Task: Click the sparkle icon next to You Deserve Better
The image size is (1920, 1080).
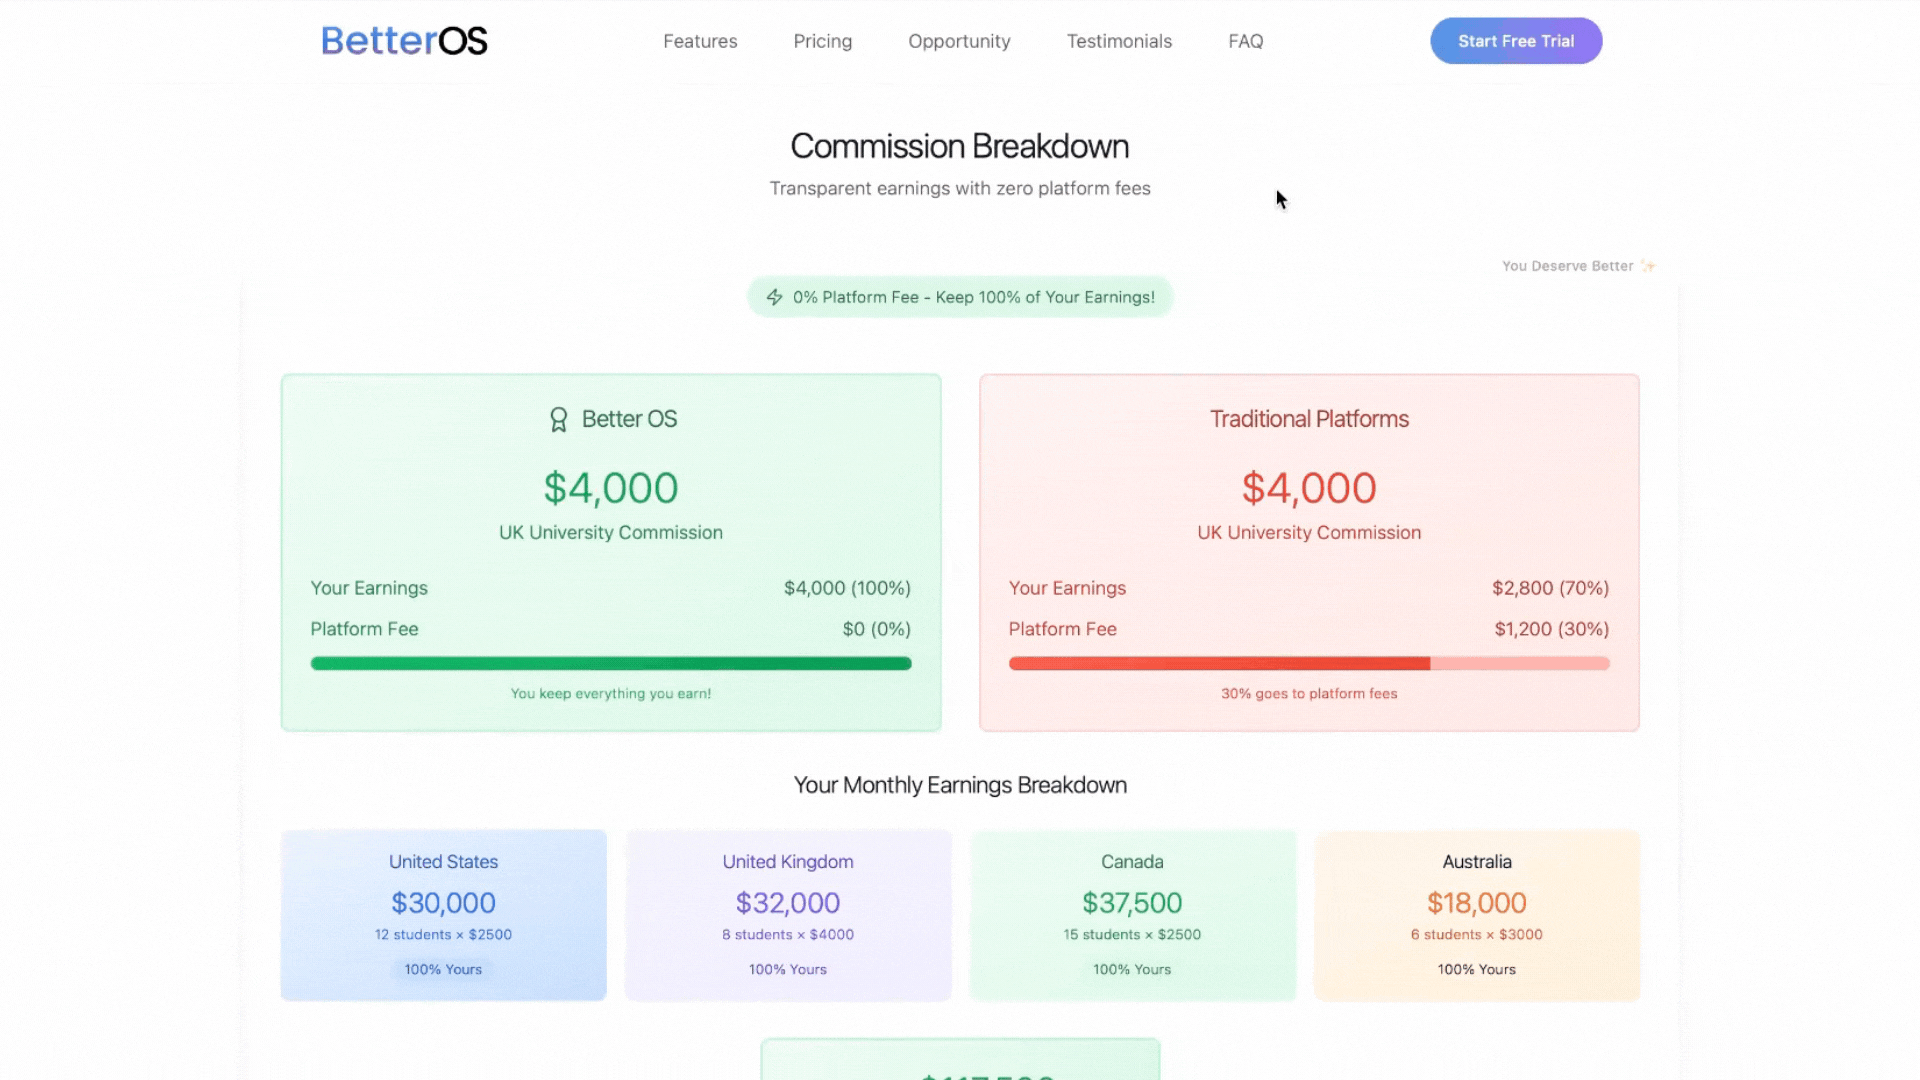Action: click(x=1648, y=266)
